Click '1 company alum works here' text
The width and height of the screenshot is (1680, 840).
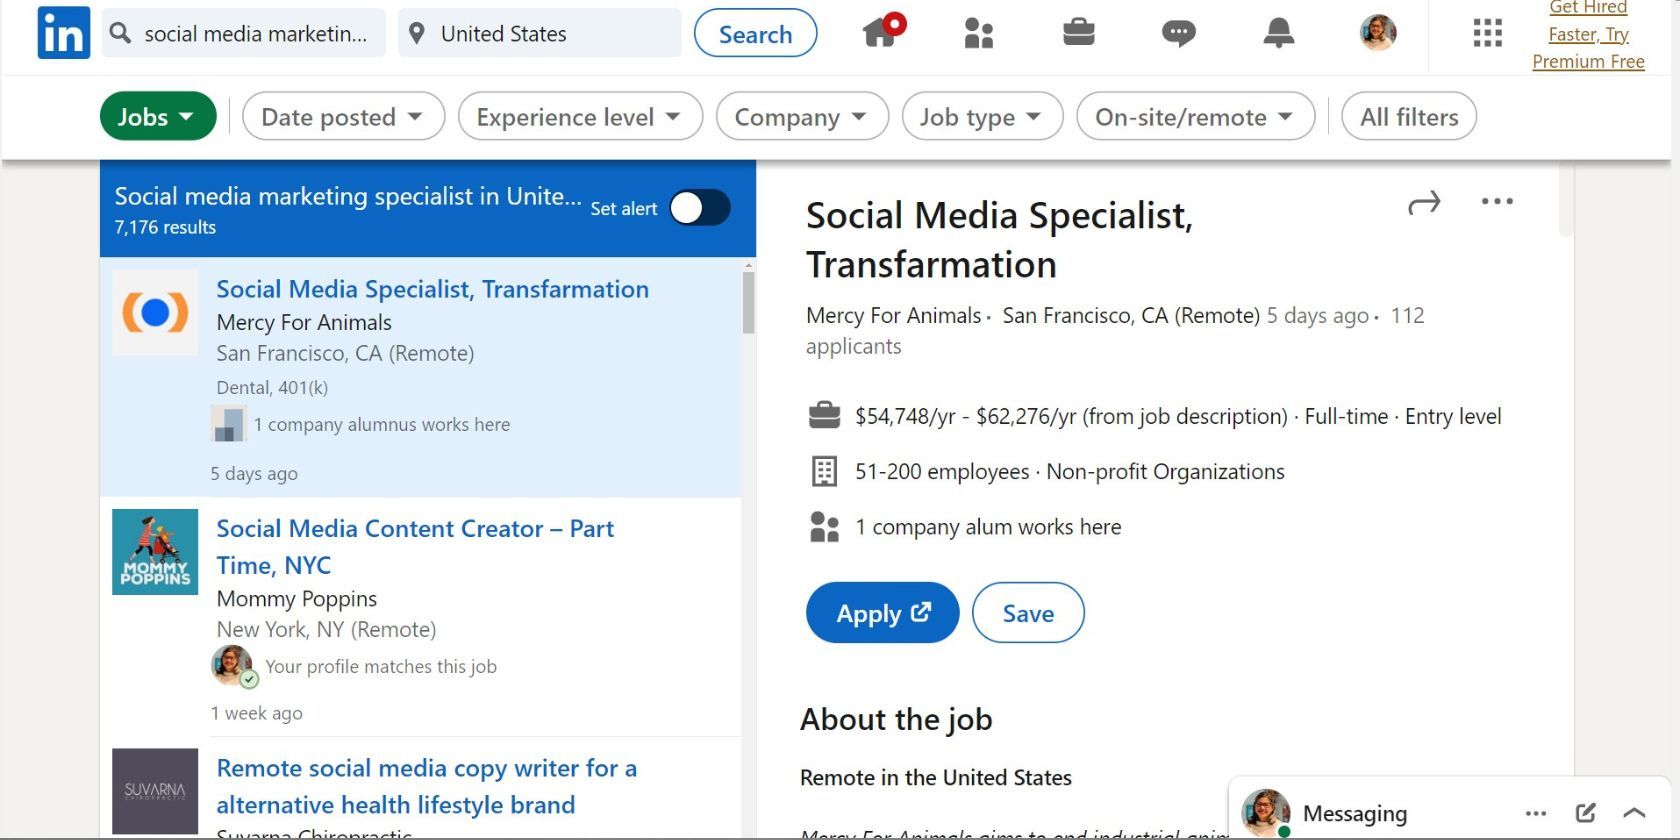pyautogui.click(x=988, y=527)
